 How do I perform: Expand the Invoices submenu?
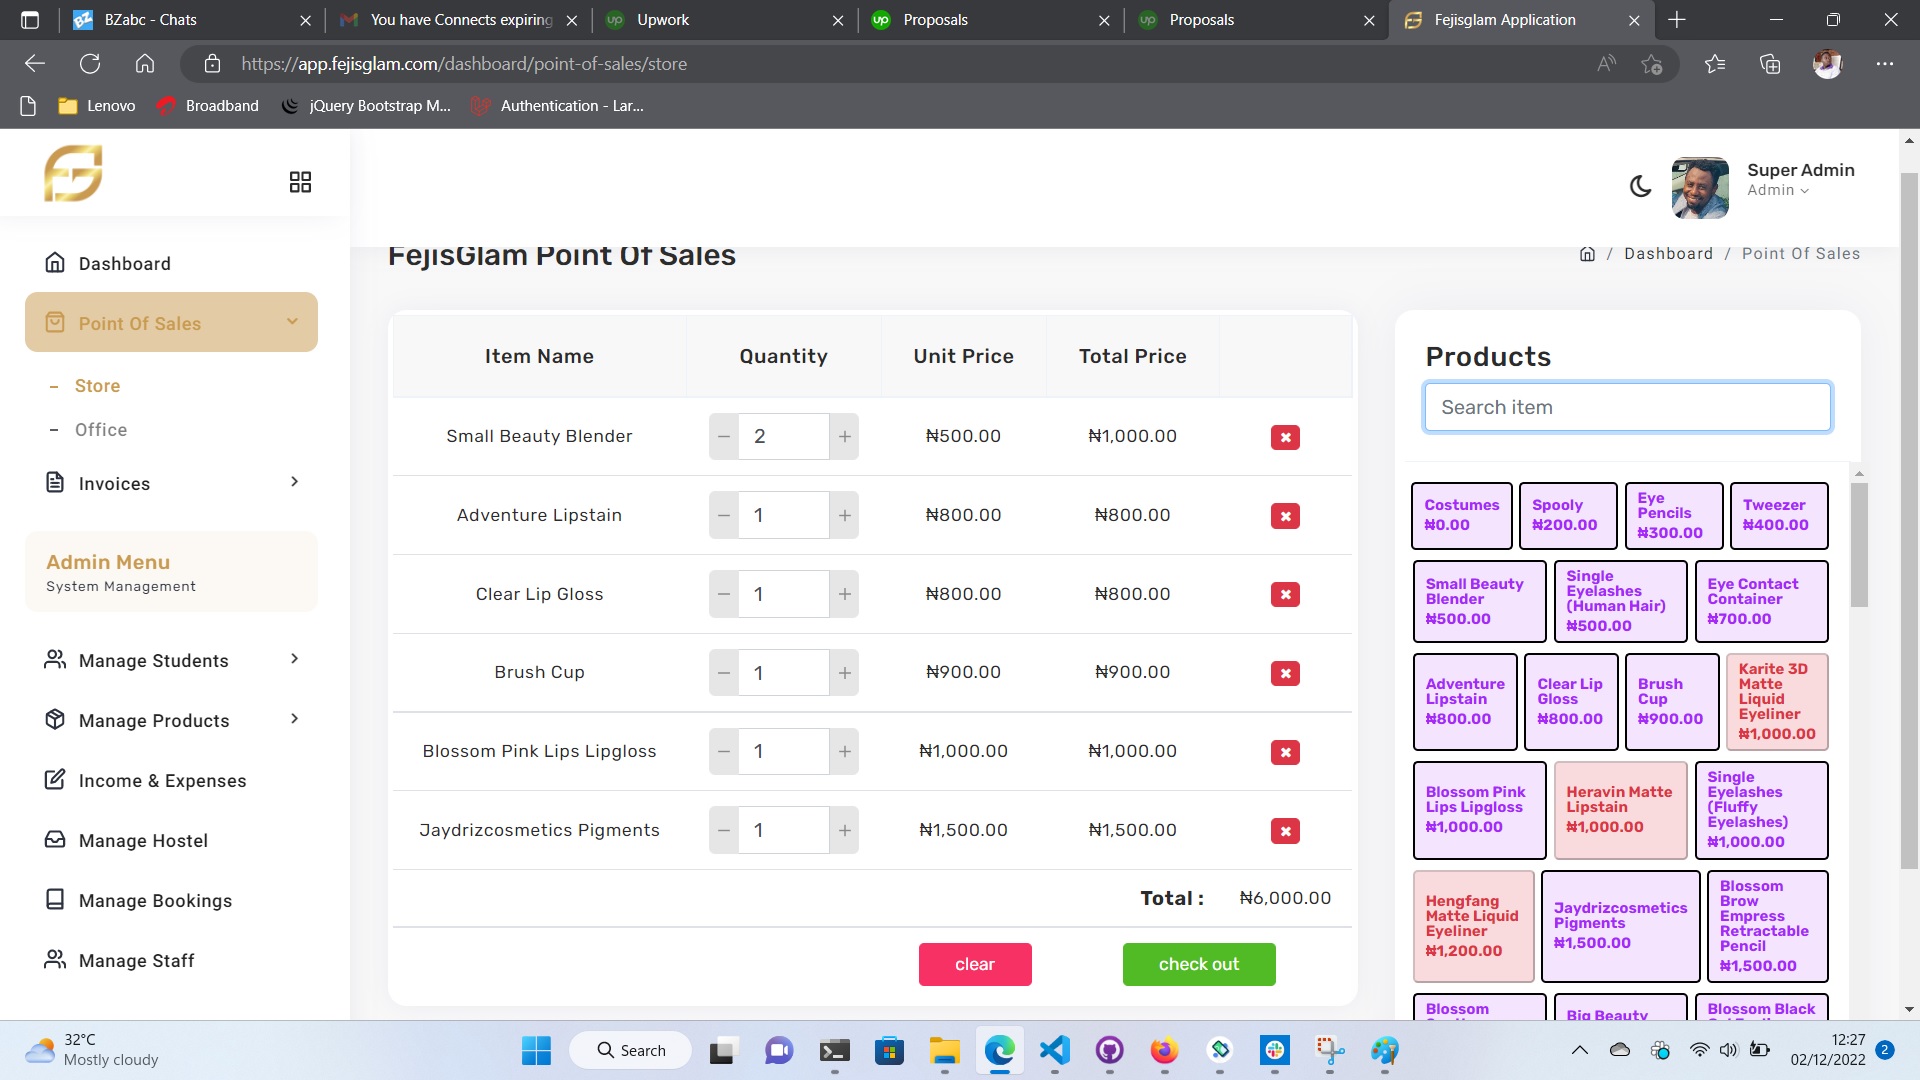coord(294,482)
